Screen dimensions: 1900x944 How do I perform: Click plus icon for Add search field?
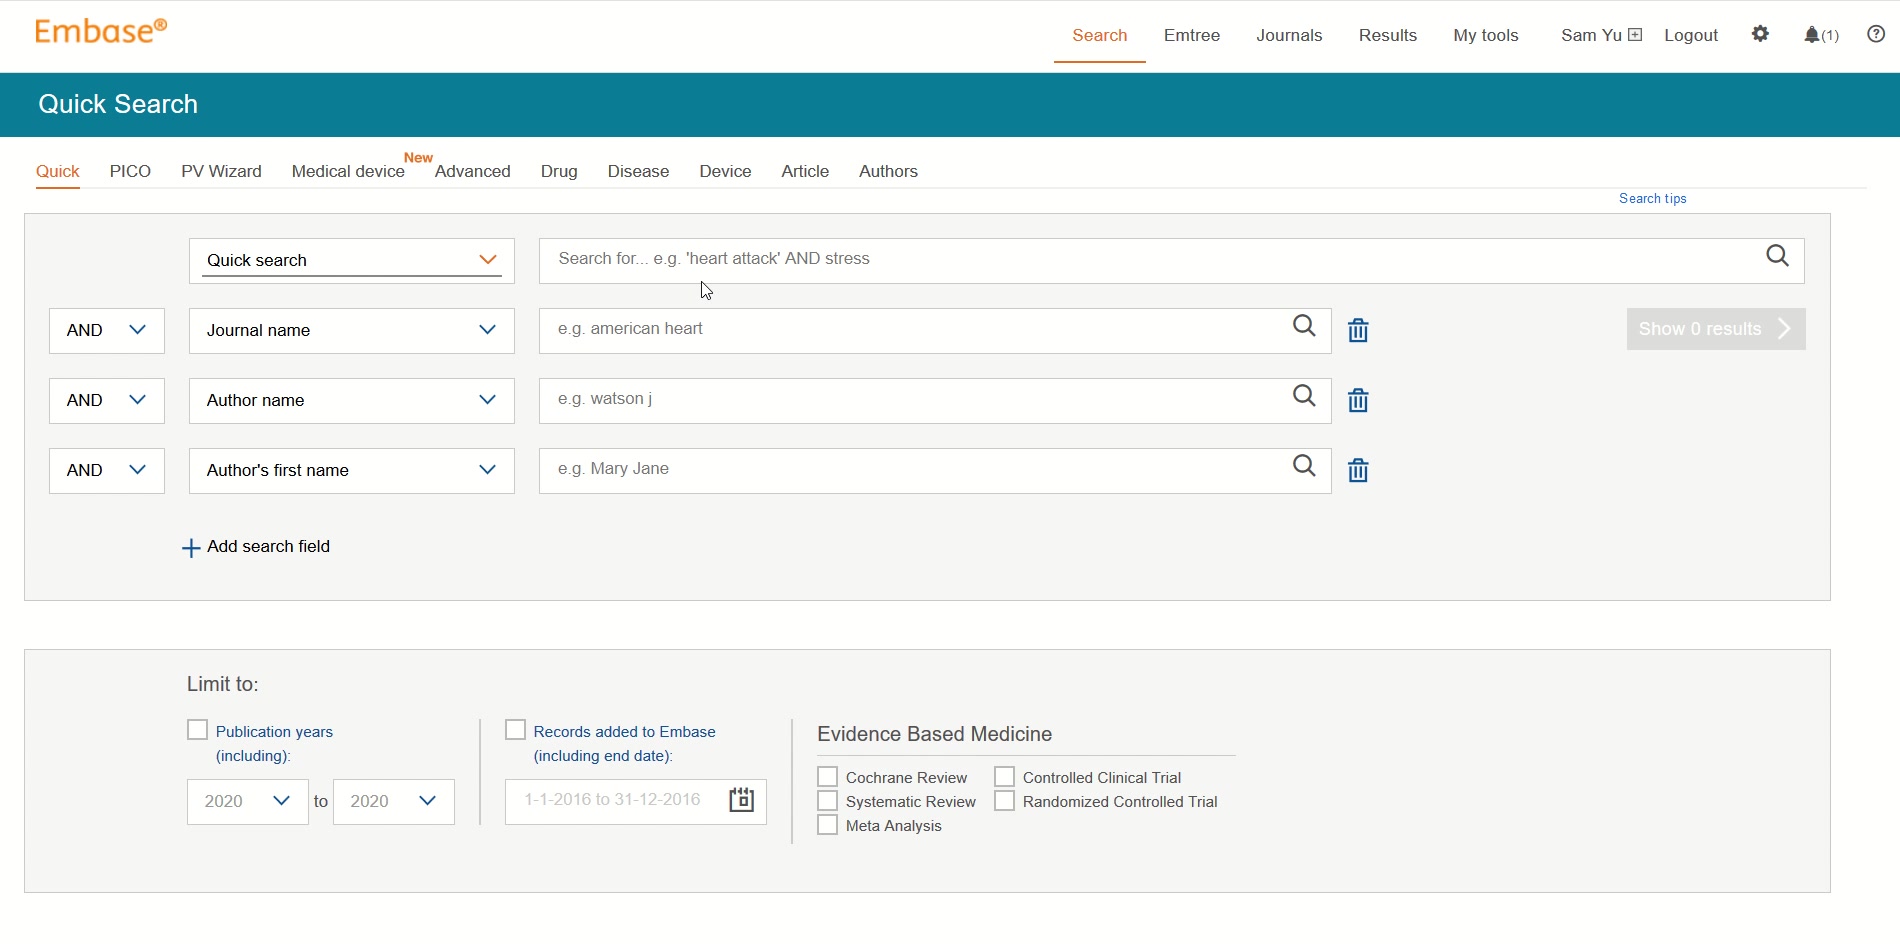tap(191, 548)
